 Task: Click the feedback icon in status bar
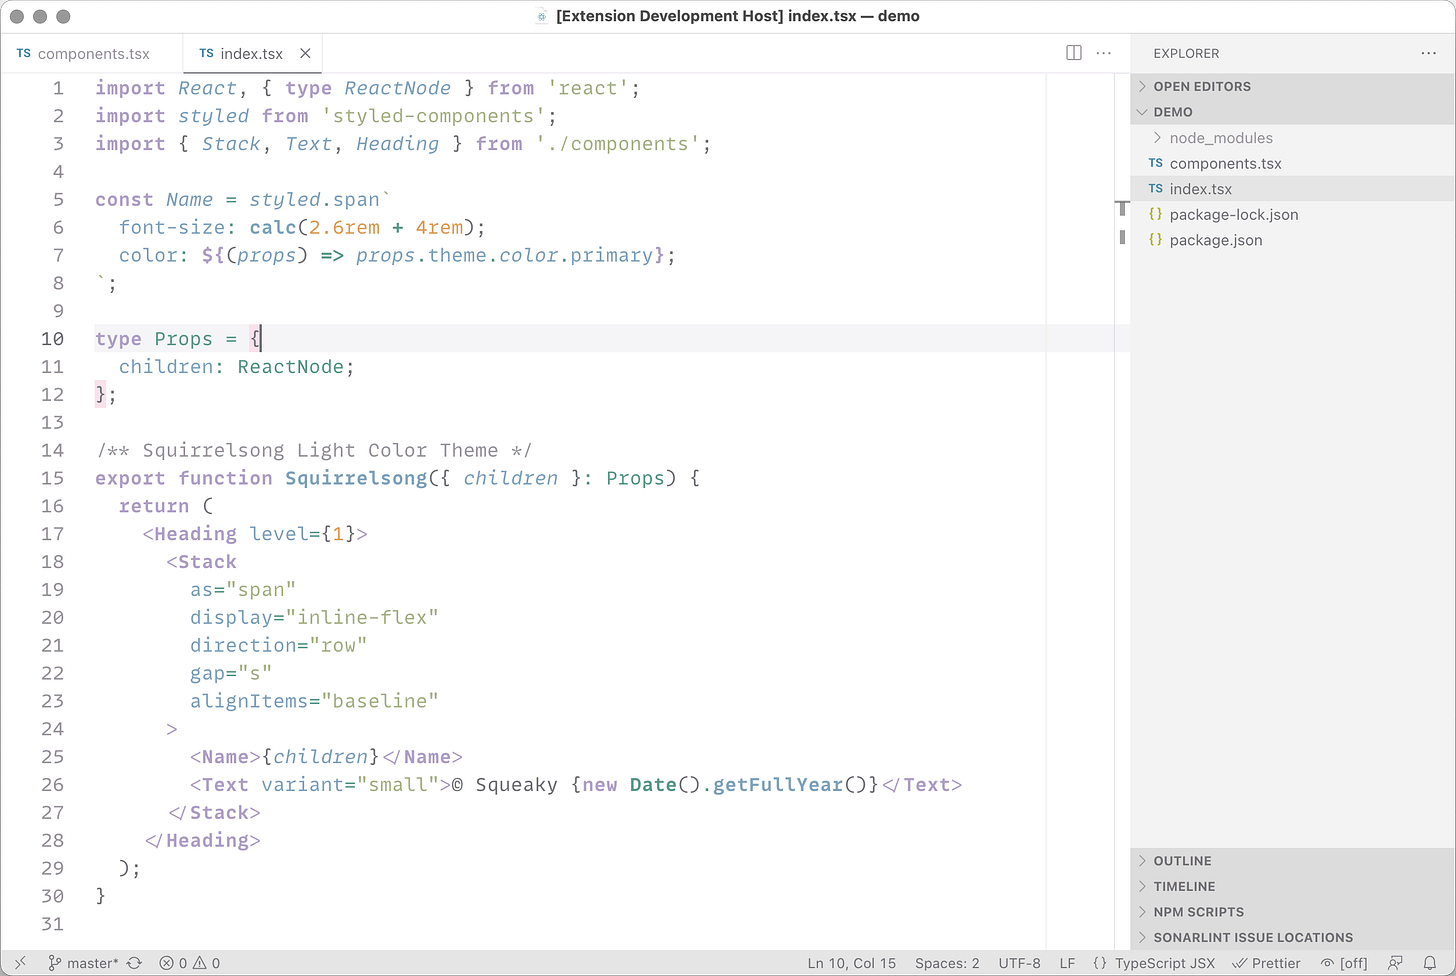(1395, 963)
